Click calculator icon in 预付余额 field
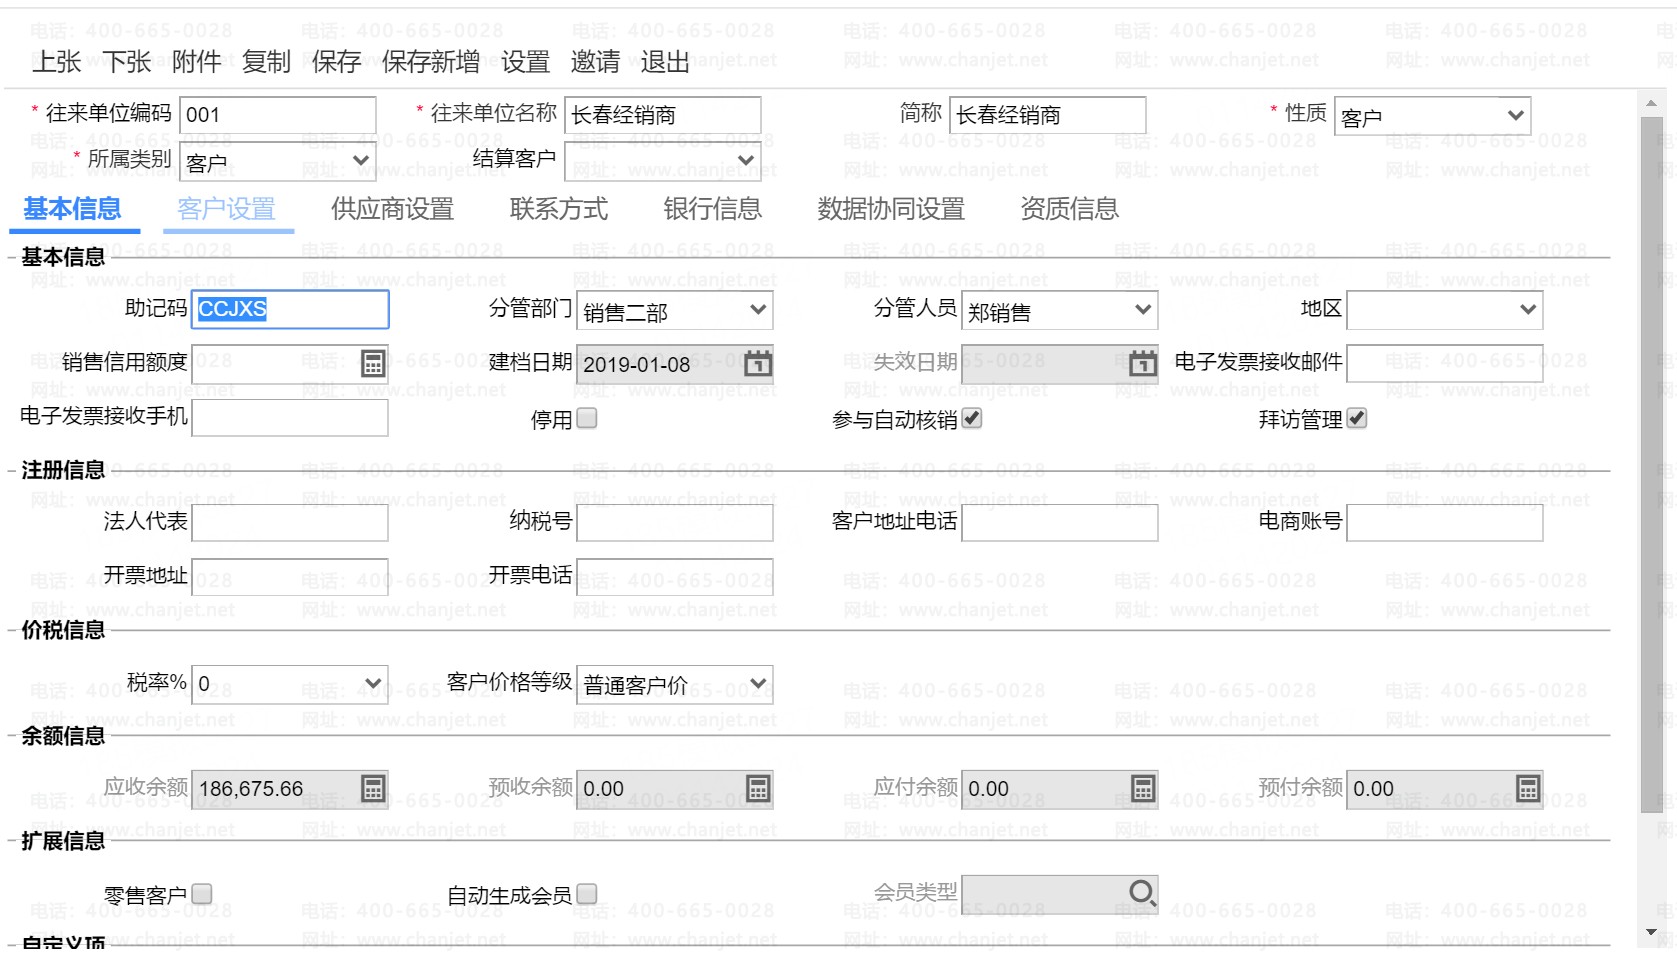 coord(1528,789)
